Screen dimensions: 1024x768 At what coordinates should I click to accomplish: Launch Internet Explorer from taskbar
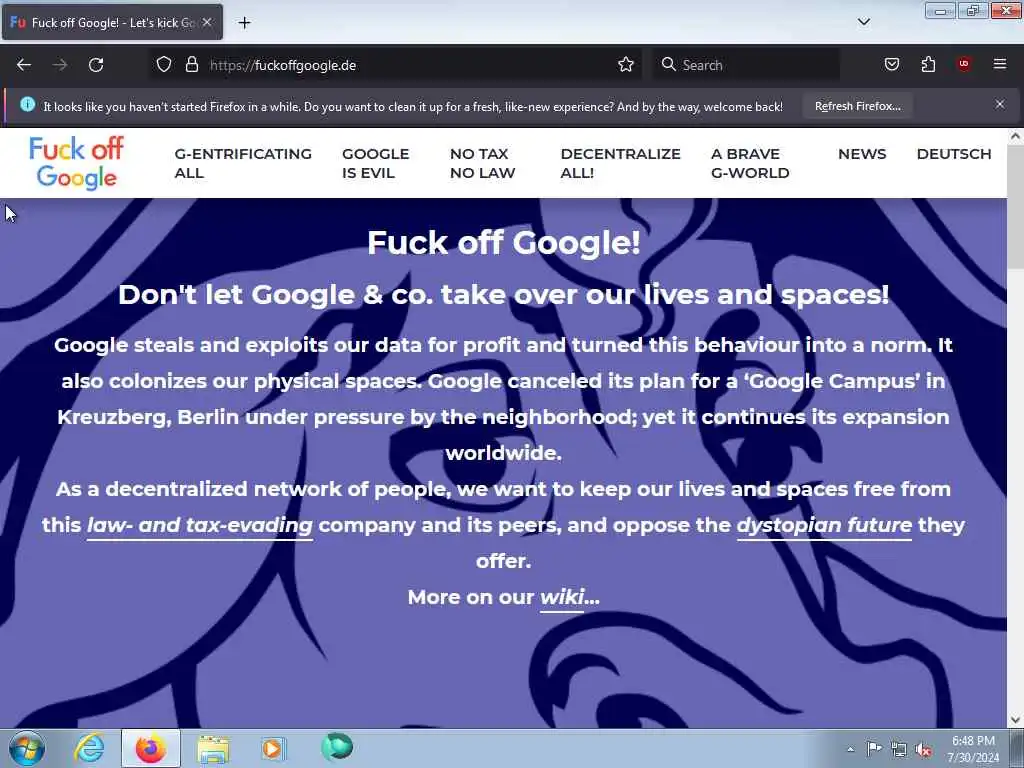pos(89,748)
